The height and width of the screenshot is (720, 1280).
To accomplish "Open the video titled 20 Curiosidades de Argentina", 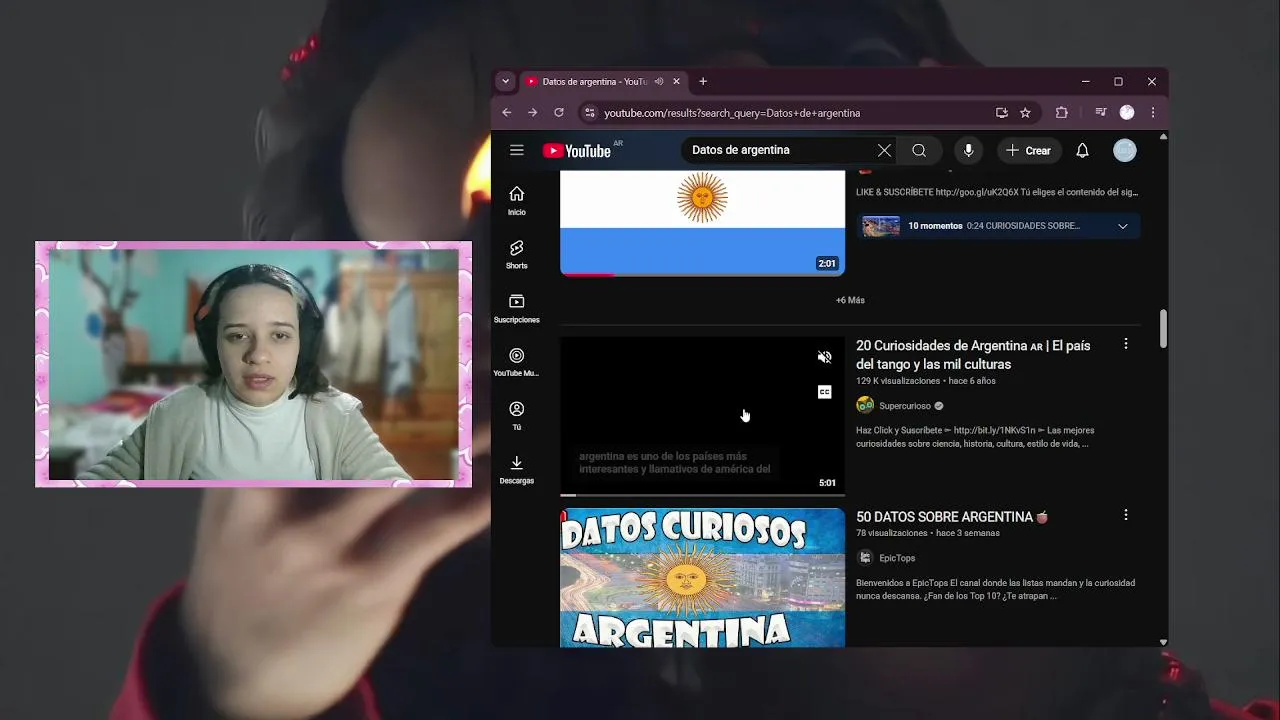I will (973, 355).
